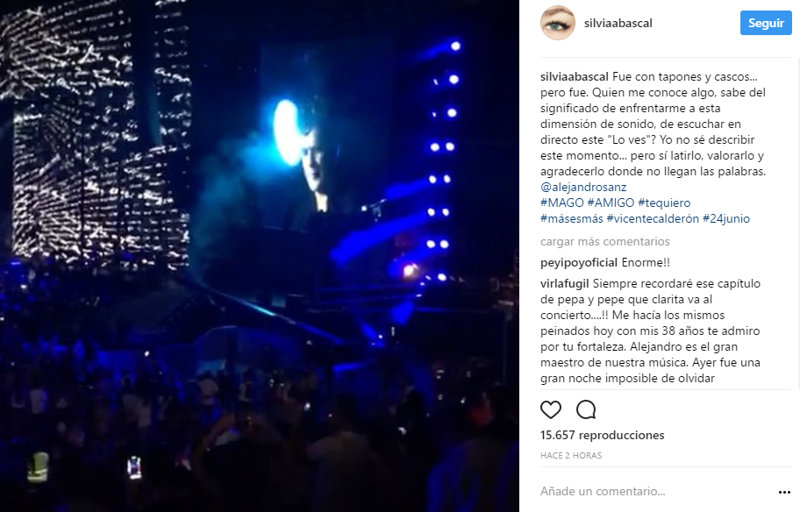Image resolution: width=800 pixels, height=512 pixels.
Task: Open the #másesmás hashtag
Action: pyautogui.click(x=571, y=219)
